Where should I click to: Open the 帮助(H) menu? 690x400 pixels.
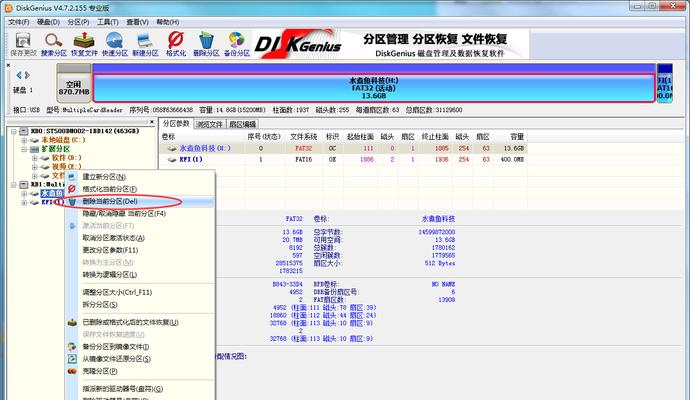[x=168, y=22]
